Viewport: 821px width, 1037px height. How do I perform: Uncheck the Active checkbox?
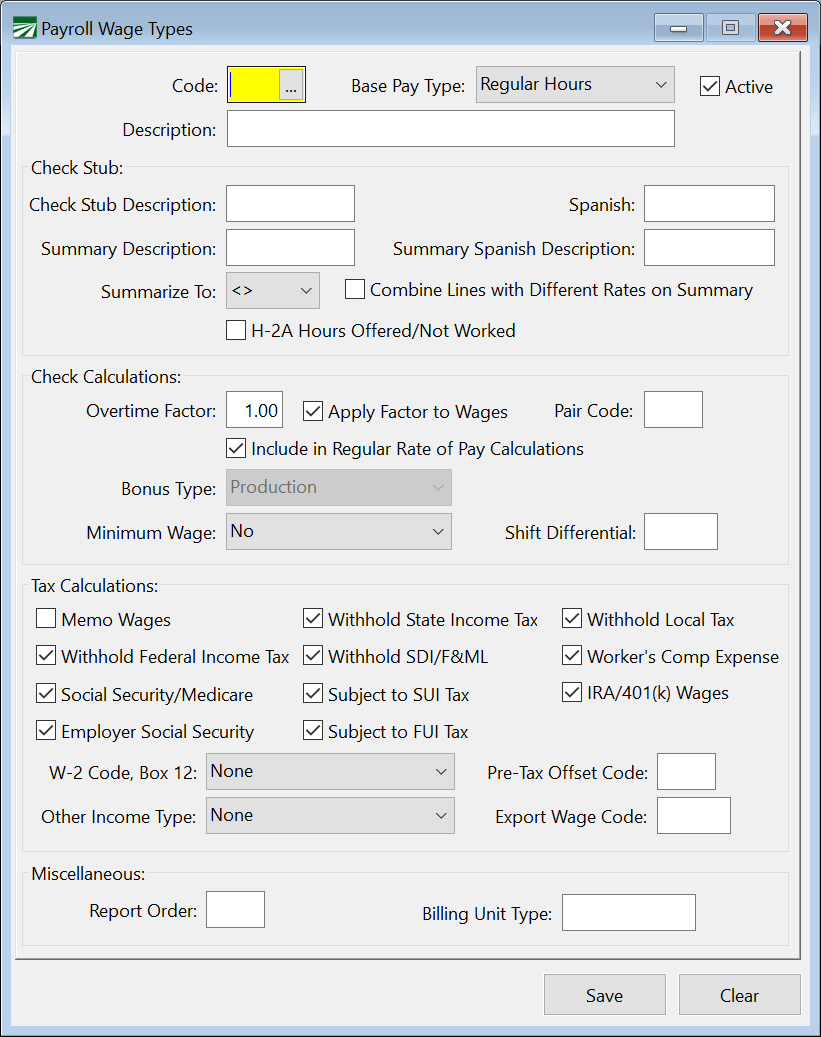[709, 86]
